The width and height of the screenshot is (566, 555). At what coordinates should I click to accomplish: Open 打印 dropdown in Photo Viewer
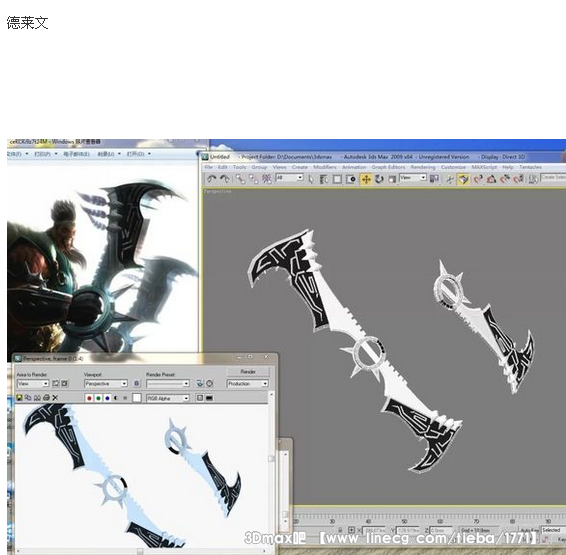(45, 154)
